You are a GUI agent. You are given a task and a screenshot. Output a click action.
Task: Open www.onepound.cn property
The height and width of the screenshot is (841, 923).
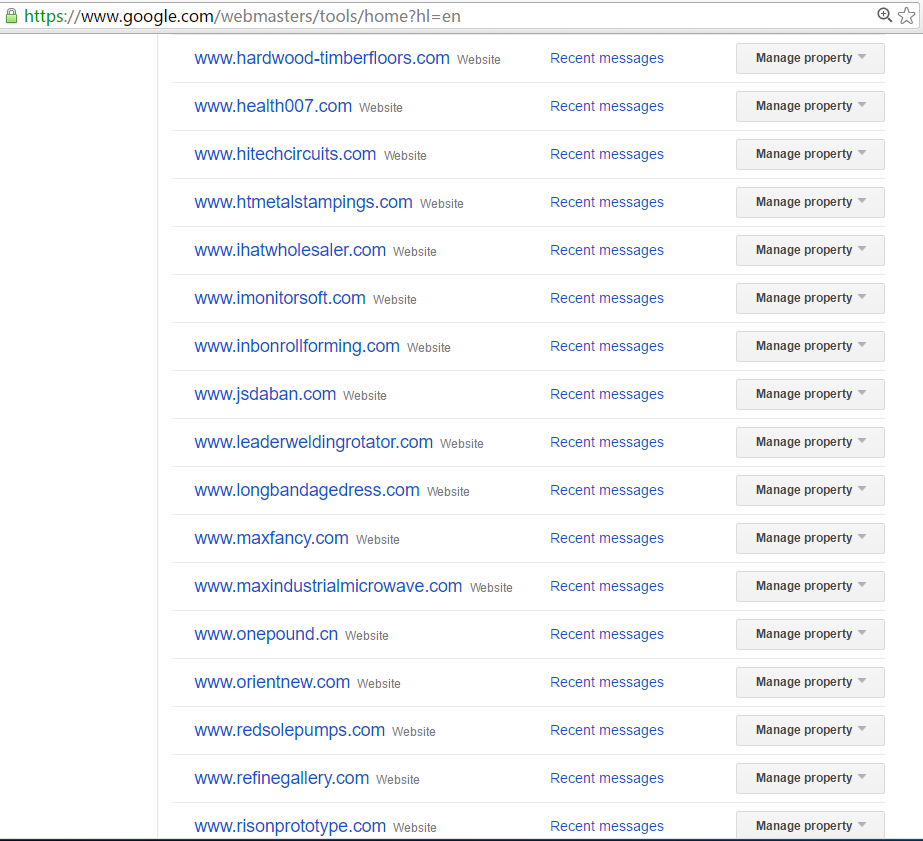pyautogui.click(x=266, y=634)
